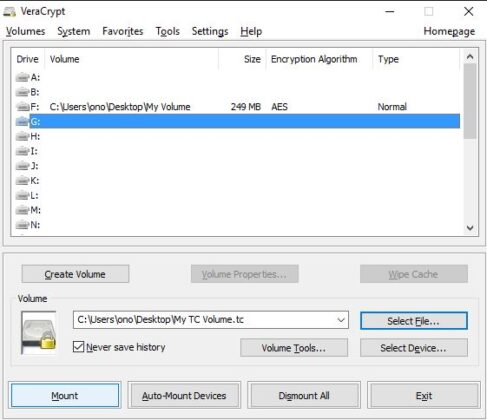Click the Type column header
Screen dimensions: 487x420
[x=416, y=59]
